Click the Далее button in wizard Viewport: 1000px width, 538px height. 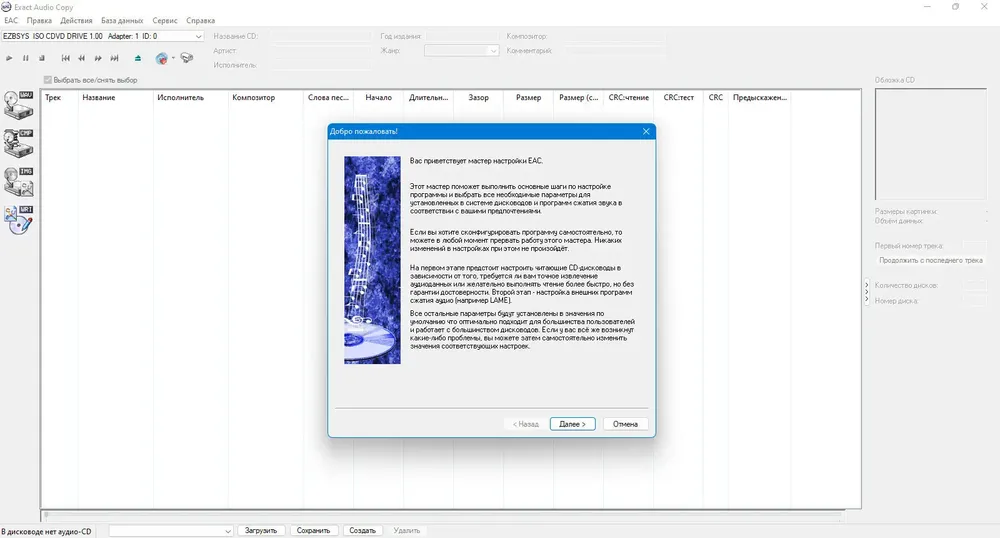572,424
